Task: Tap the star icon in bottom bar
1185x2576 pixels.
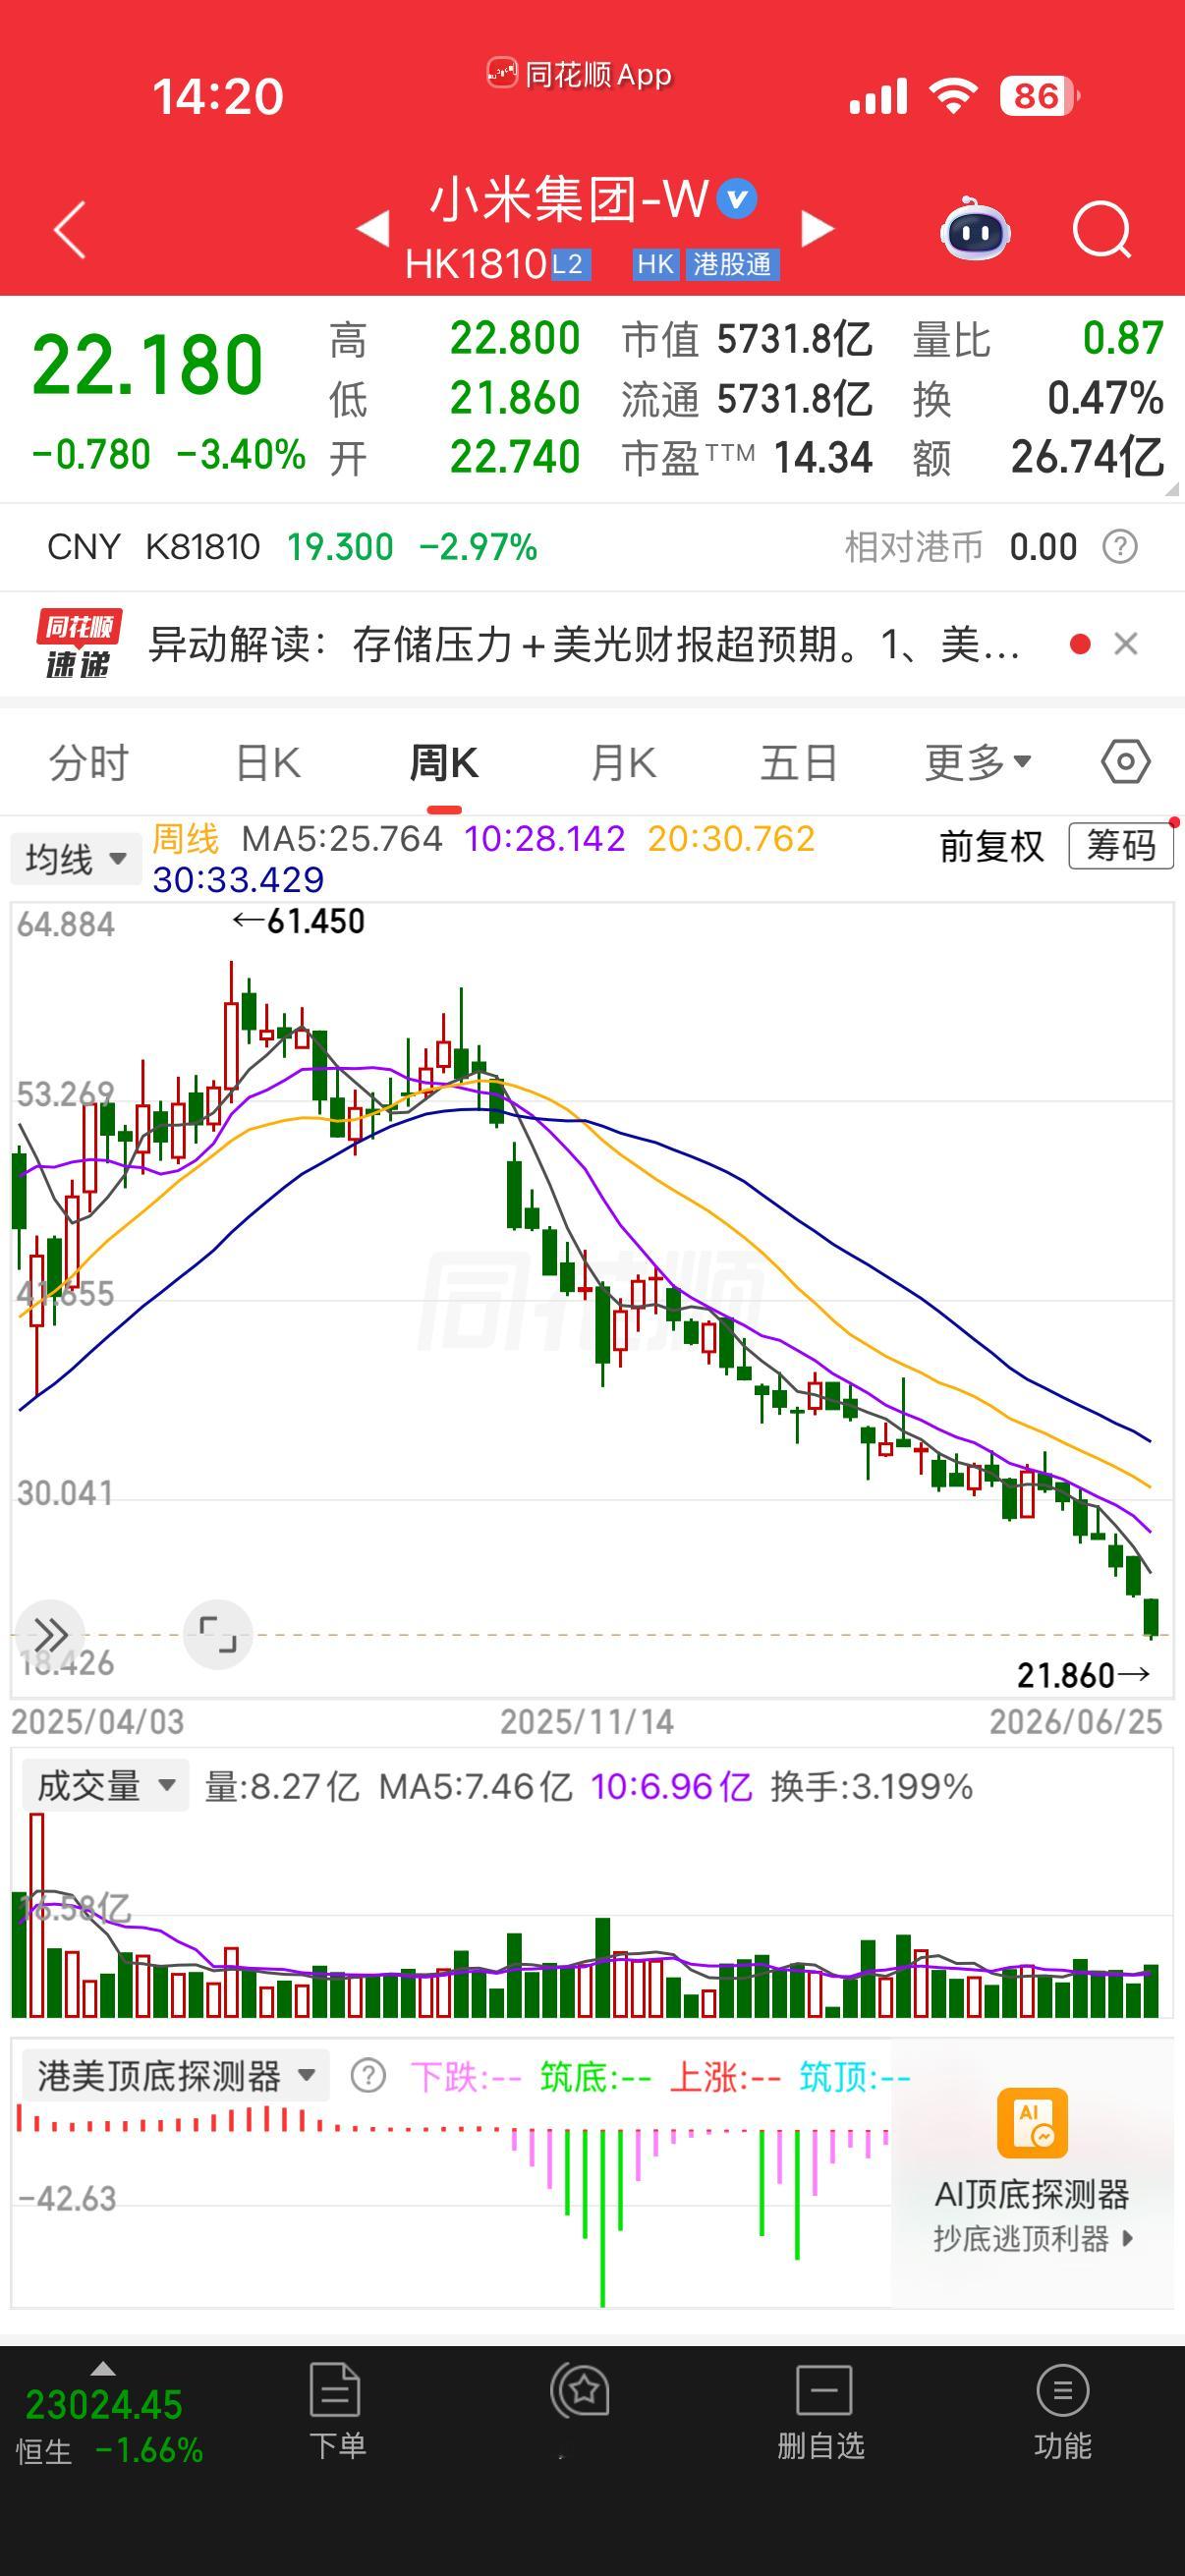Action: click(580, 2392)
